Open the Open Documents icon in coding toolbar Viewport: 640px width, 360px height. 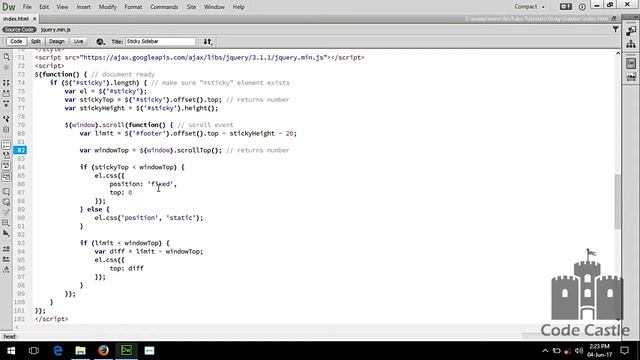click(x=6, y=57)
